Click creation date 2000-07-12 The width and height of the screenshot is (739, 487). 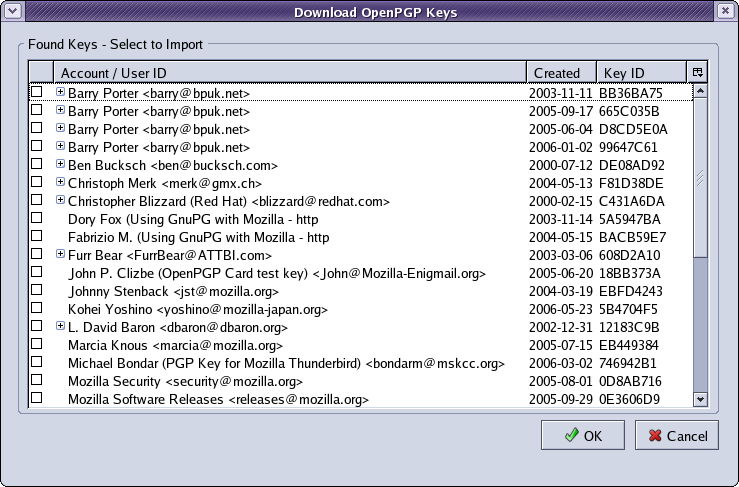point(560,165)
